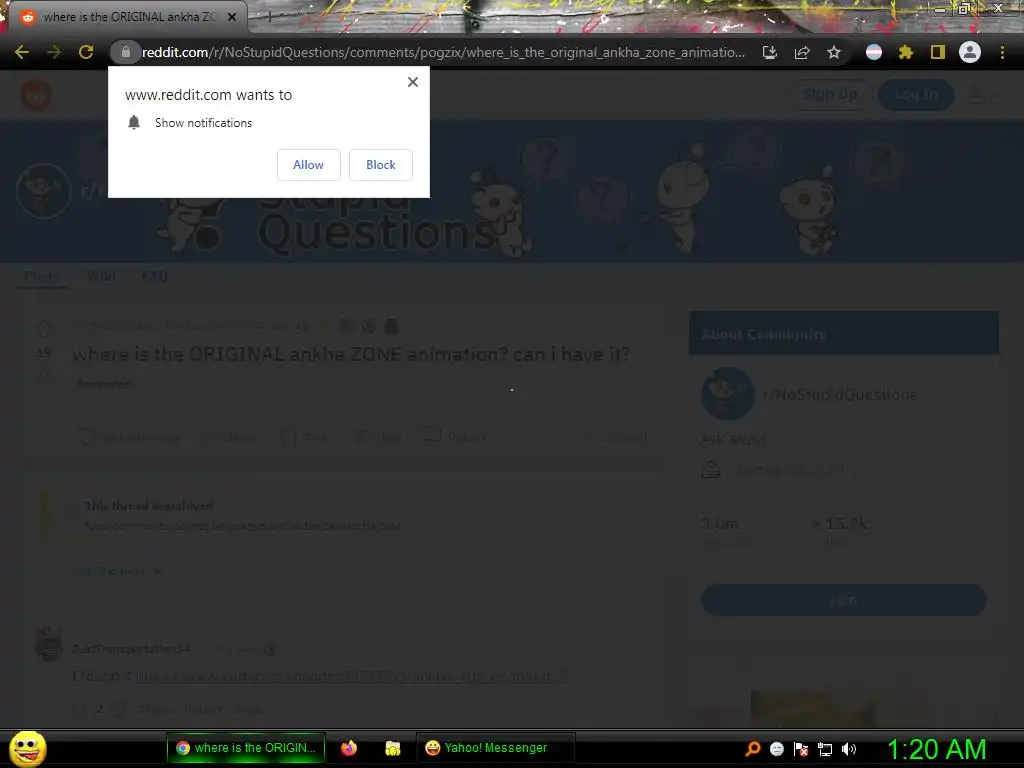
Task: Upvote the ankha ZONE post
Action: tap(44, 328)
